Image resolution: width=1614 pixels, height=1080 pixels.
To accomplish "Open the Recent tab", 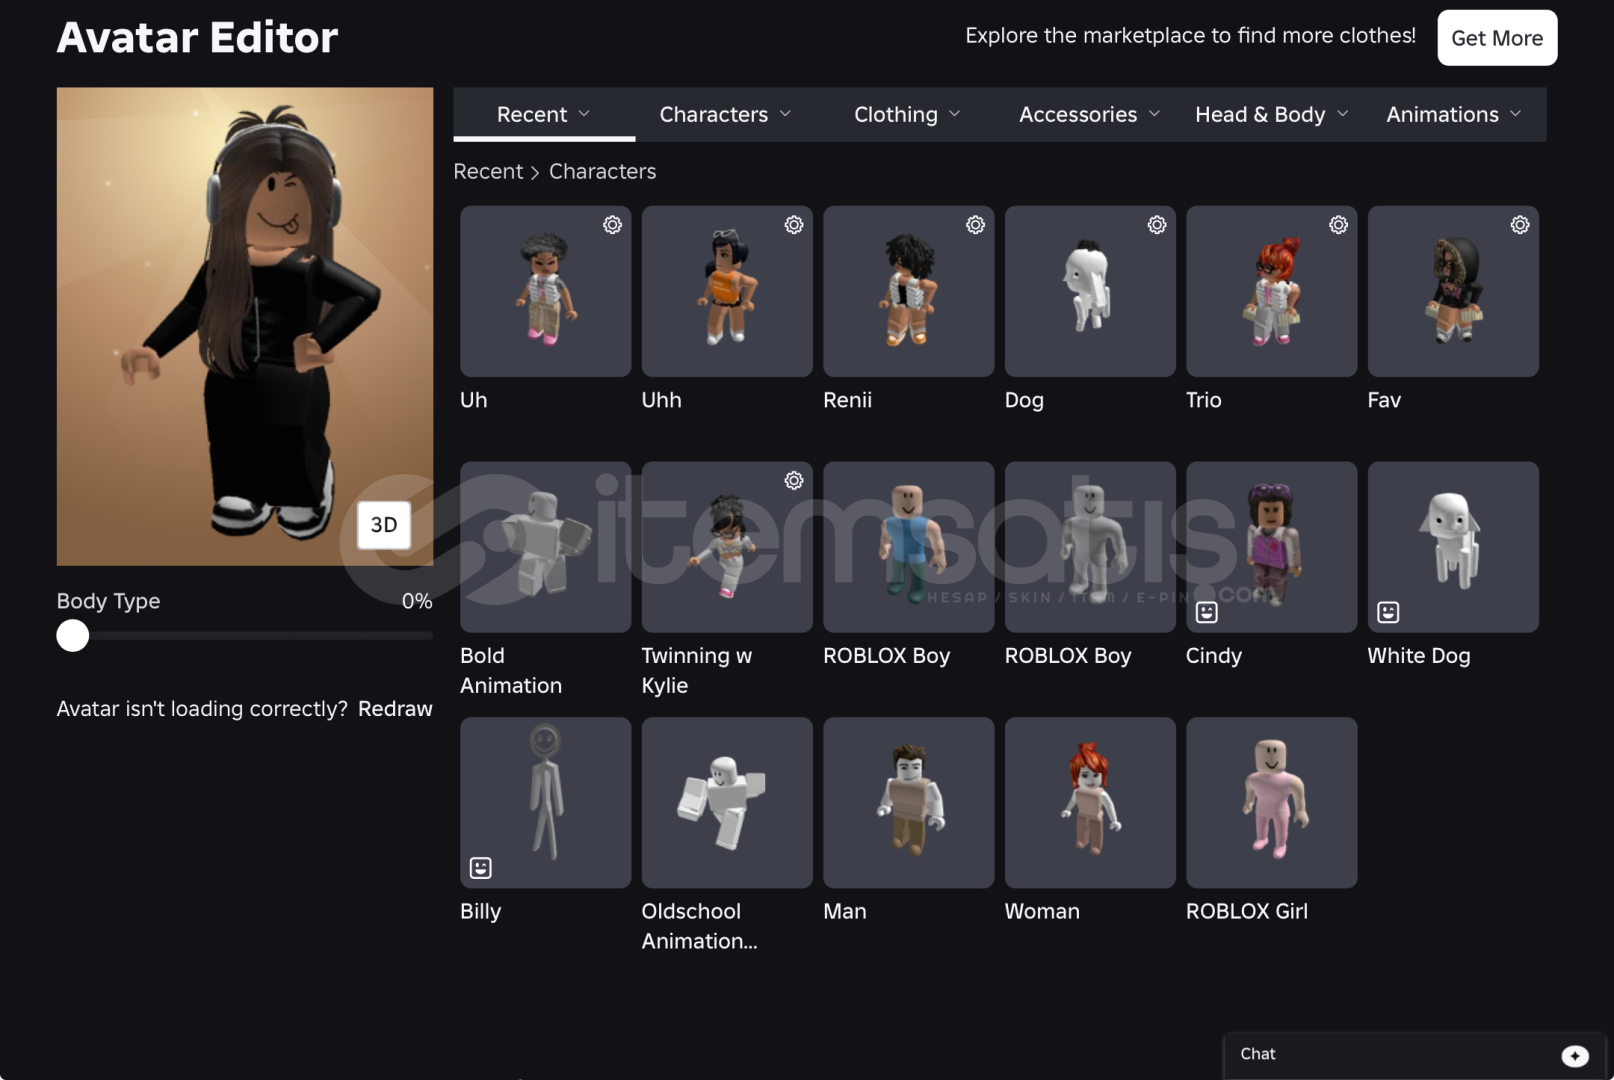I will tap(544, 114).
